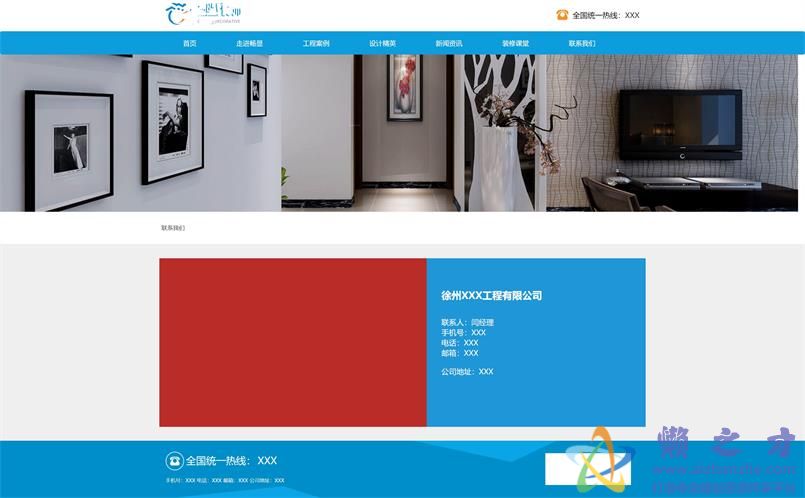Select 装修课堂 in the navigation bar
Screen dimensions: 805x498
tap(515, 43)
